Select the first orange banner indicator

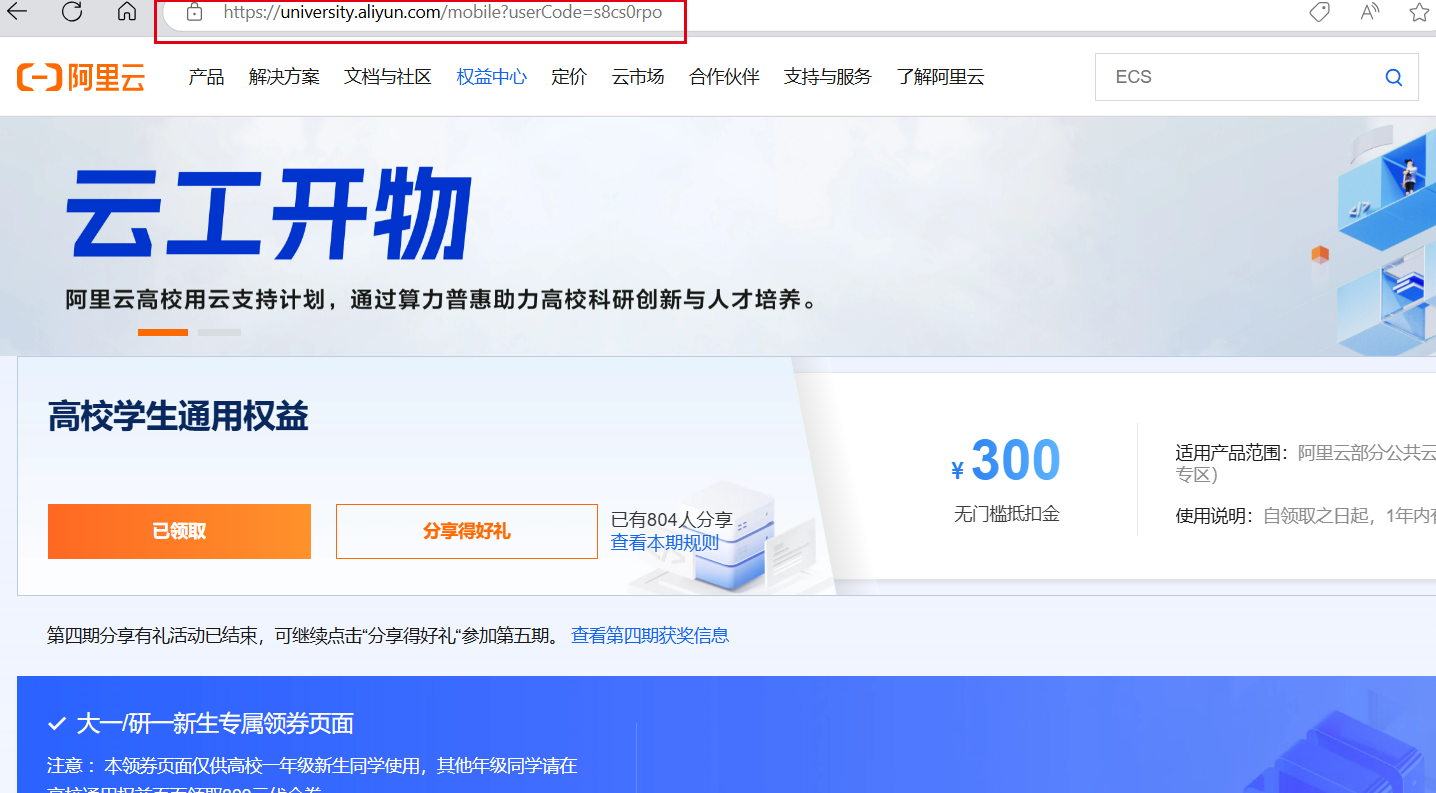(163, 332)
